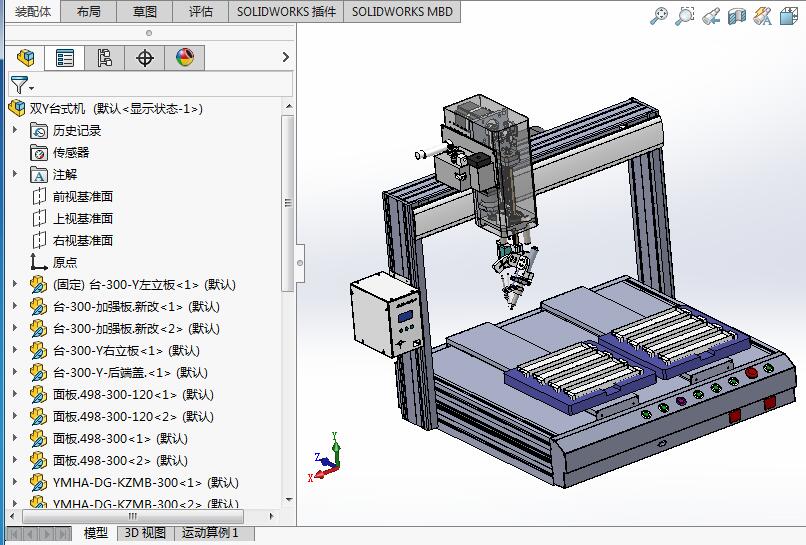Click the part icon of 面板.498-300<1>
This screenshot has height=545, width=806.
[39, 439]
